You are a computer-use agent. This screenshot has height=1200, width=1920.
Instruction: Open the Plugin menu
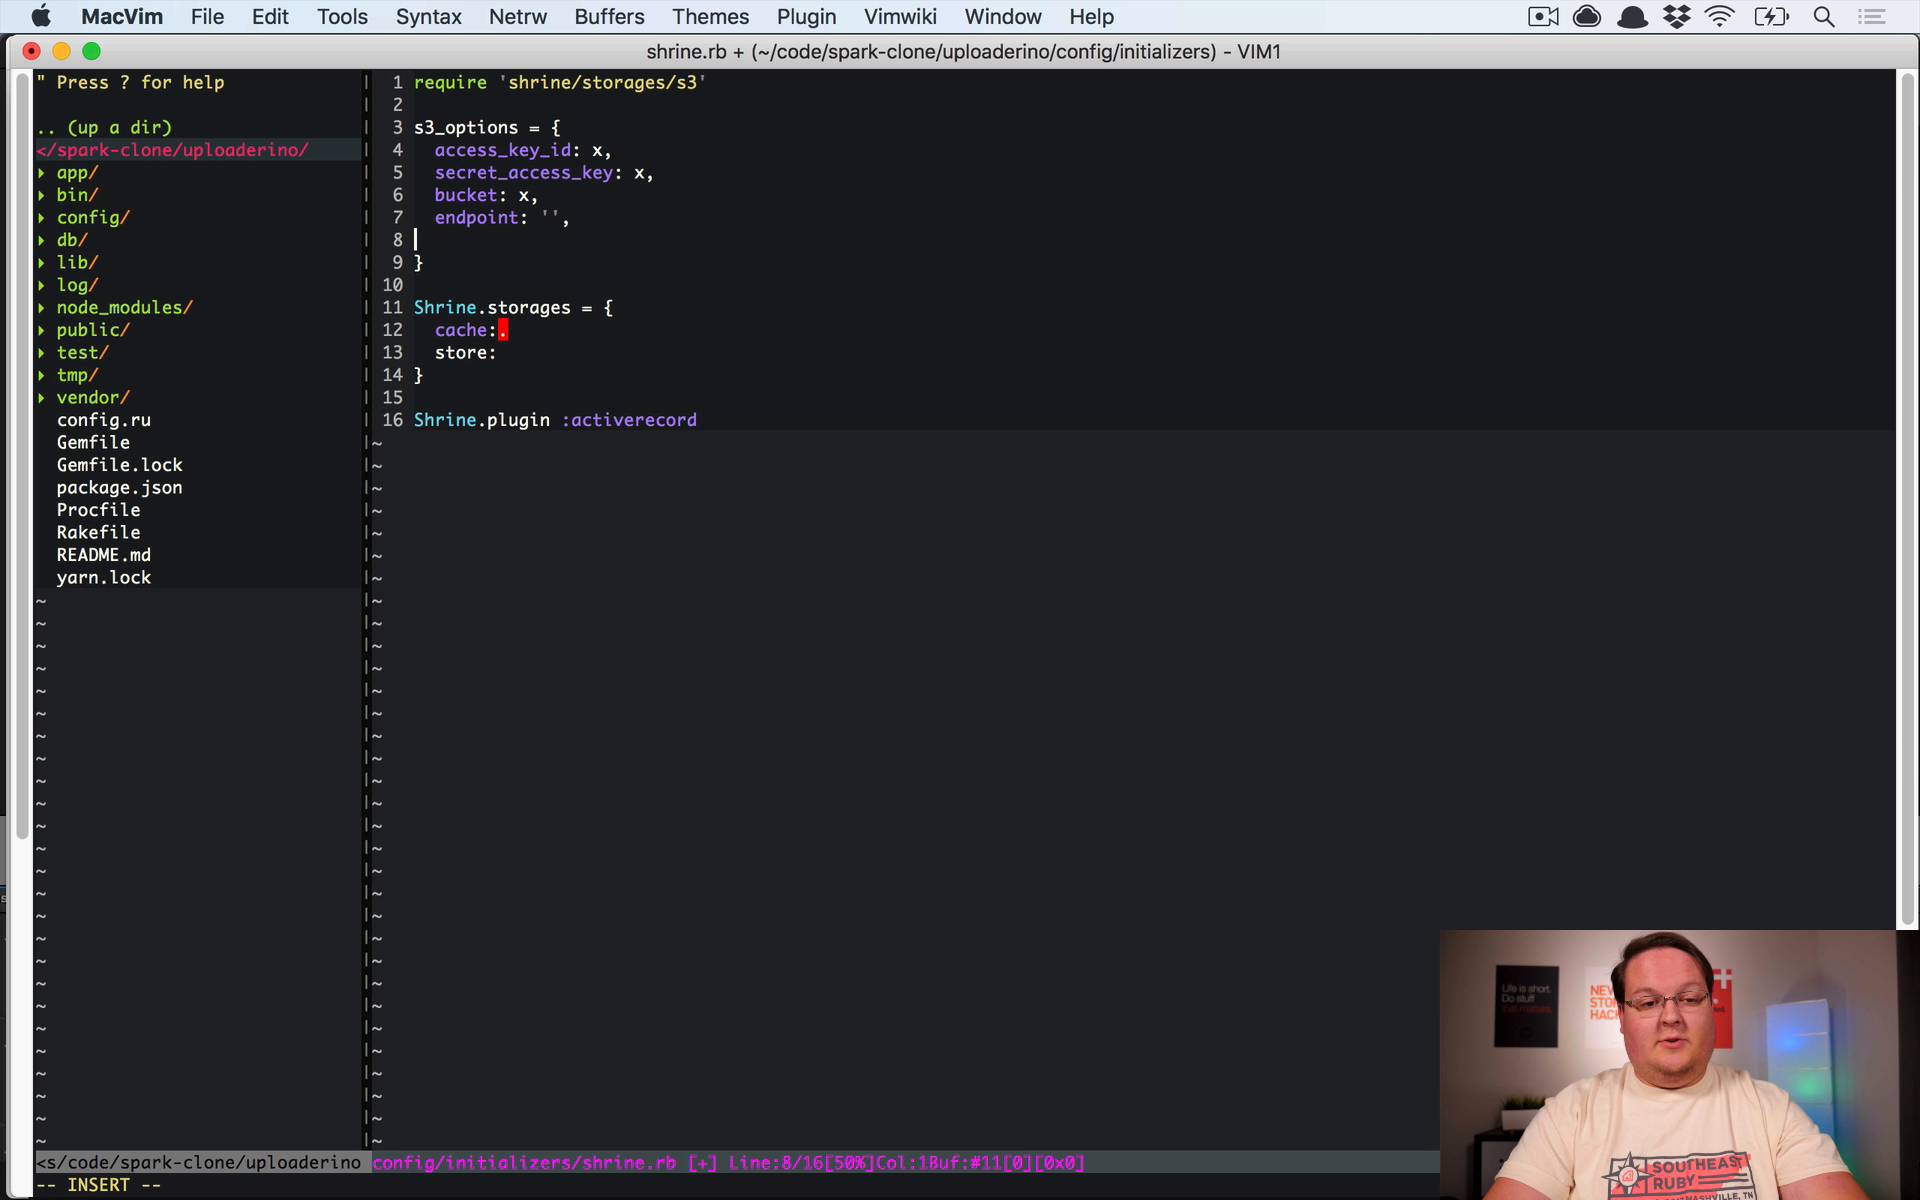pyautogui.click(x=806, y=16)
